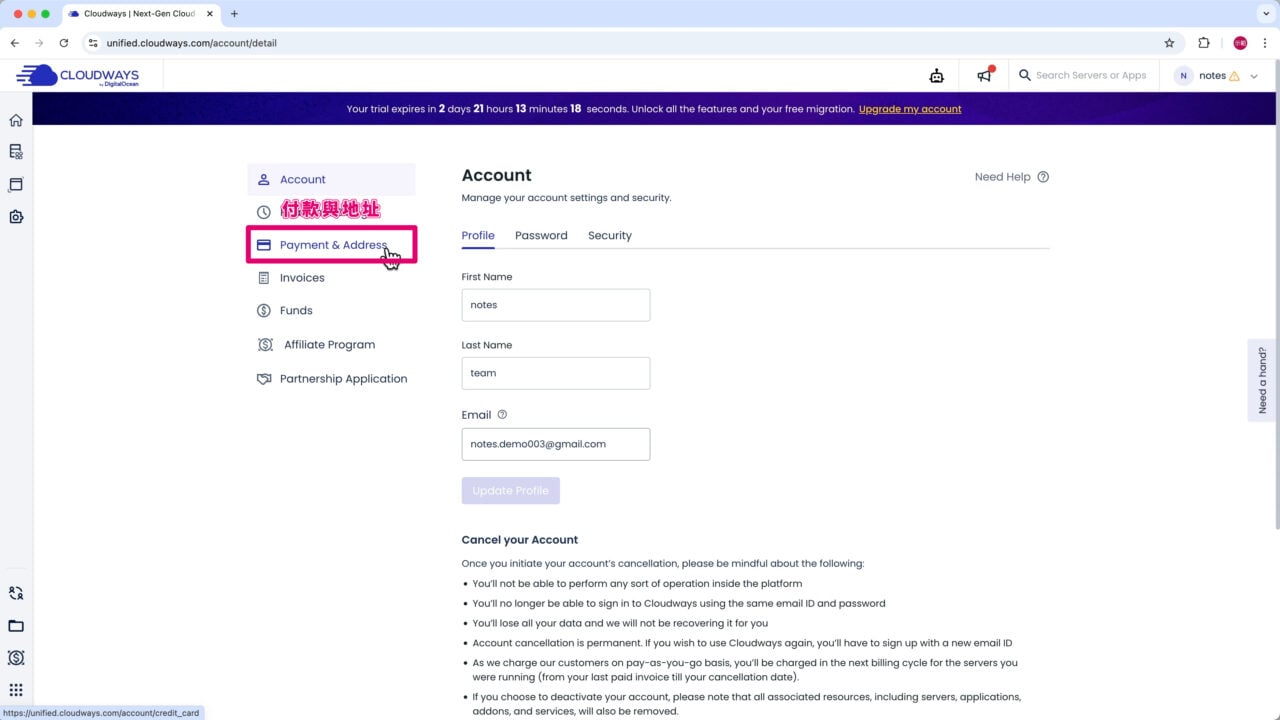Screen dimensions: 1280x720
Task: Open the apps grid icon at bottom left
Action: click(16, 690)
